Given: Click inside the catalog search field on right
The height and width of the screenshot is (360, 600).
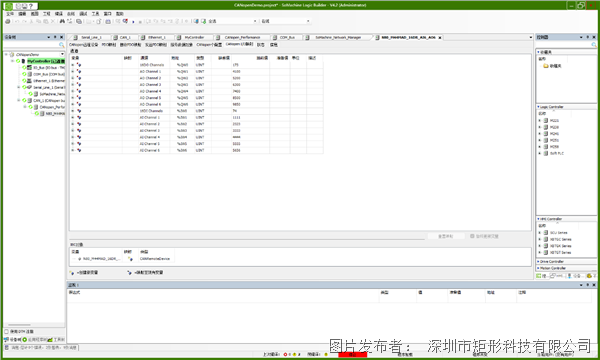Looking at the screenshot, I should click(x=563, y=45).
